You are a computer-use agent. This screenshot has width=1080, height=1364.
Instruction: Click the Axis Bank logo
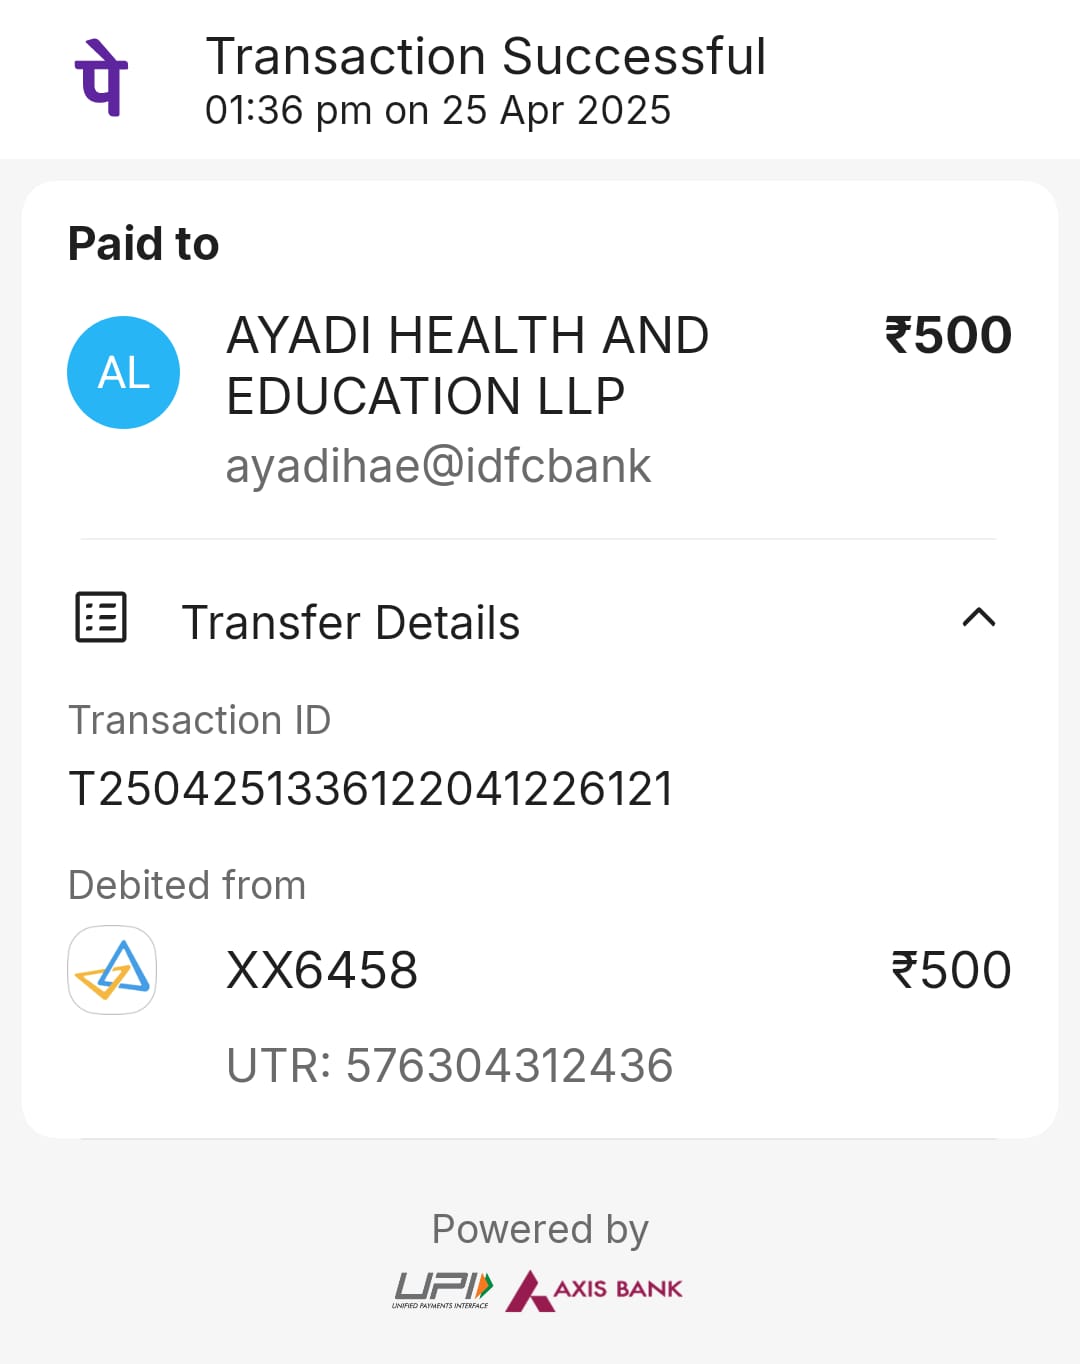point(595,1290)
